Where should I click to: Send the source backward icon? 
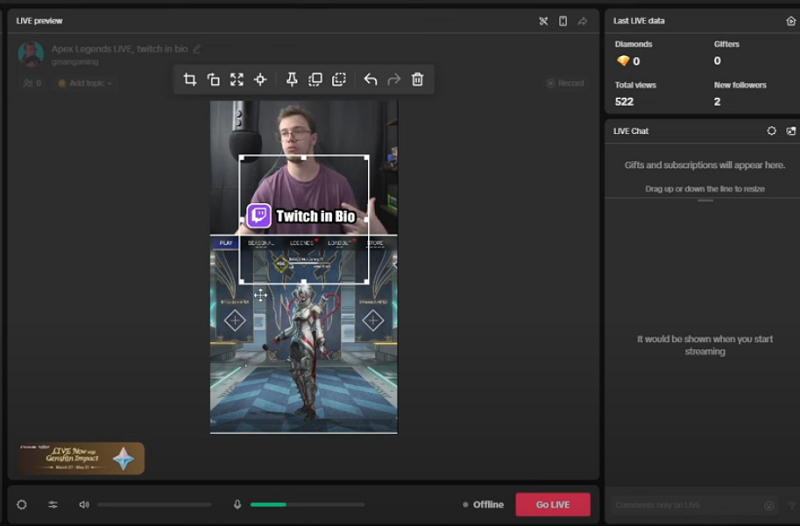pos(339,80)
